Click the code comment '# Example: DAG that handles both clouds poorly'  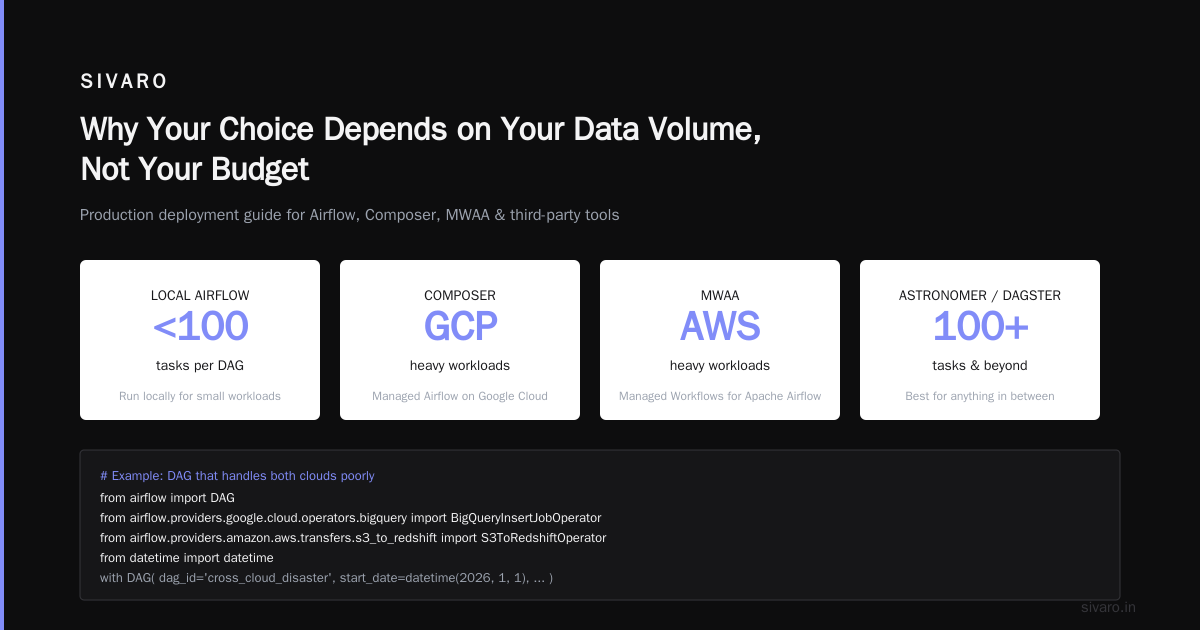point(237,476)
